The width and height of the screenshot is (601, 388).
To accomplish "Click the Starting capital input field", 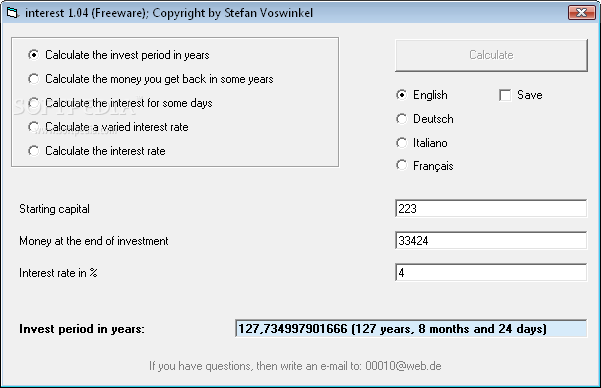I will point(491,209).
